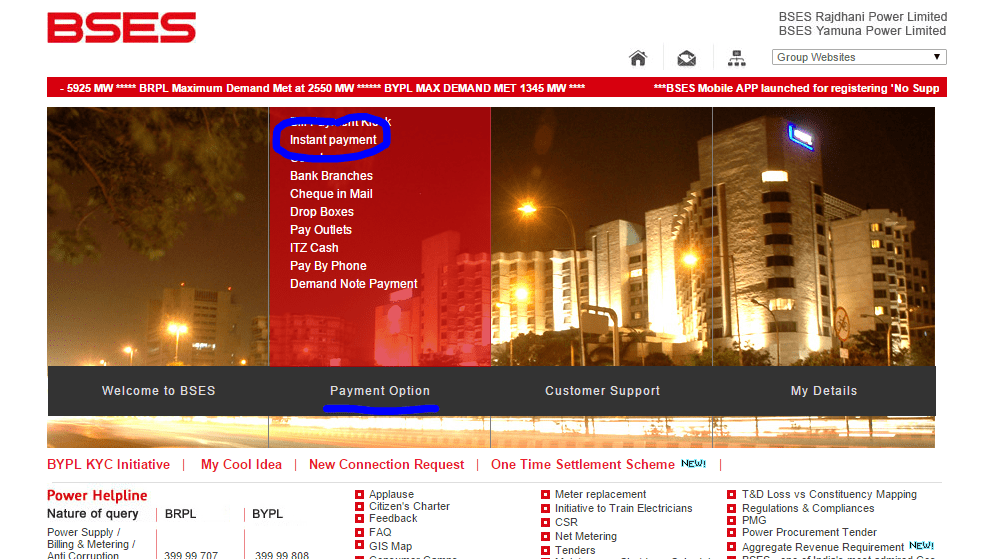The width and height of the screenshot is (992, 559).
Task: Open Drop Boxes link
Action: 321,212
